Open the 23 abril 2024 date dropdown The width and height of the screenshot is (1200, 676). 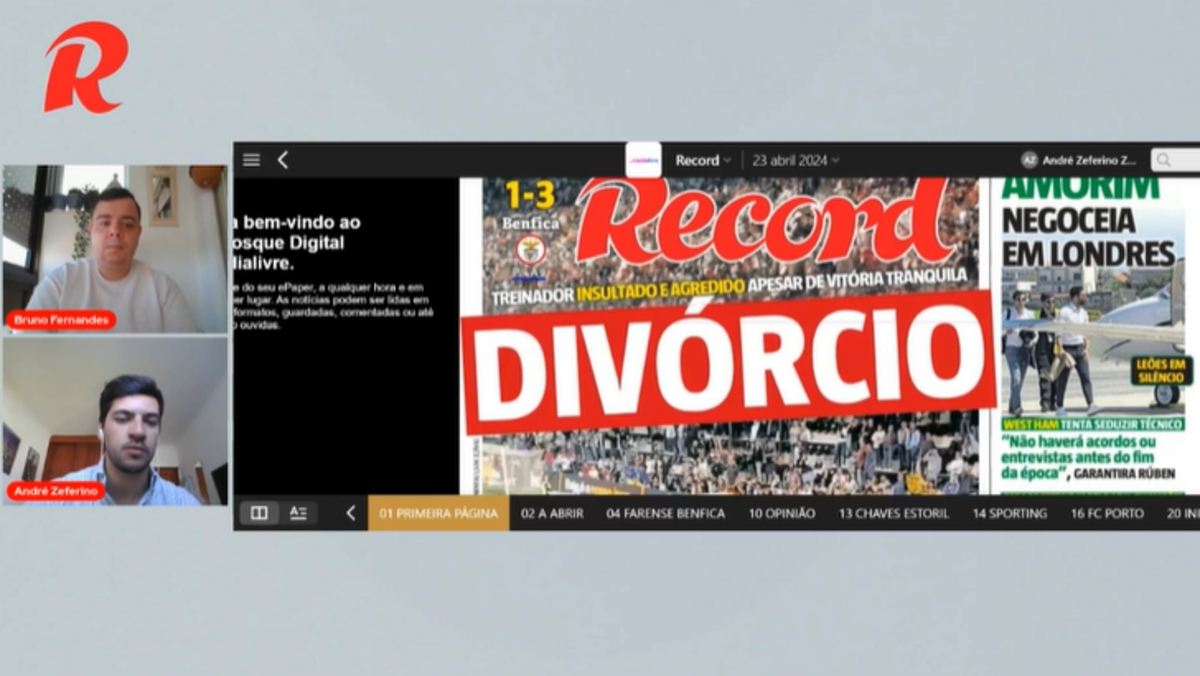795,160
